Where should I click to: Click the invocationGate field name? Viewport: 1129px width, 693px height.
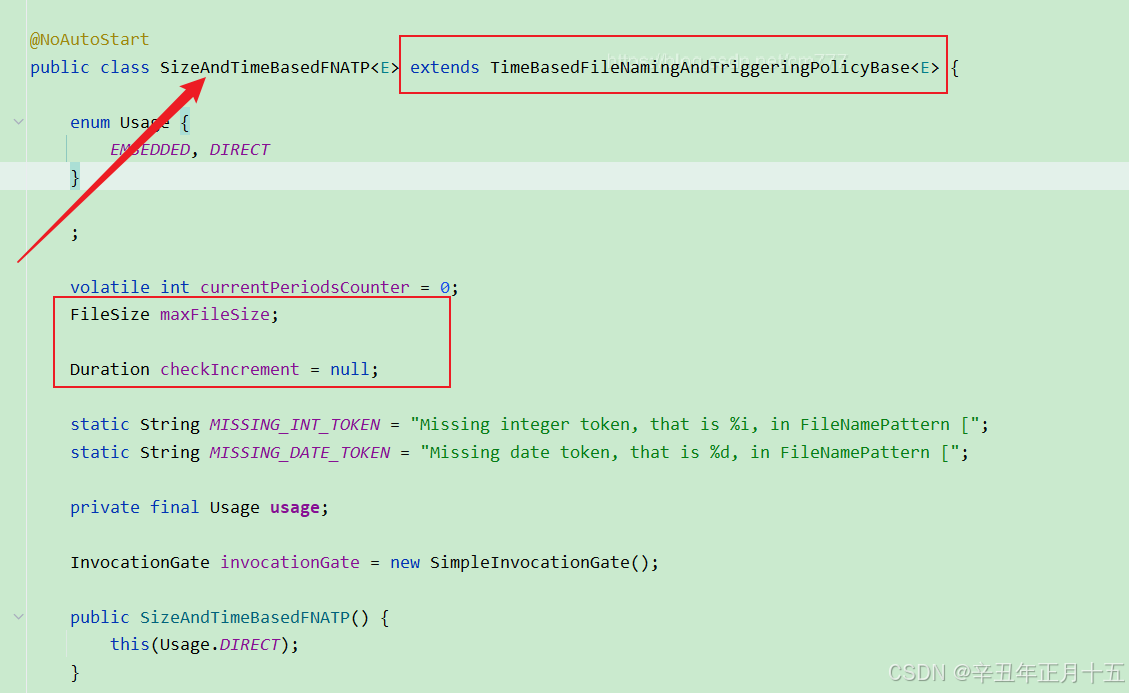(289, 563)
